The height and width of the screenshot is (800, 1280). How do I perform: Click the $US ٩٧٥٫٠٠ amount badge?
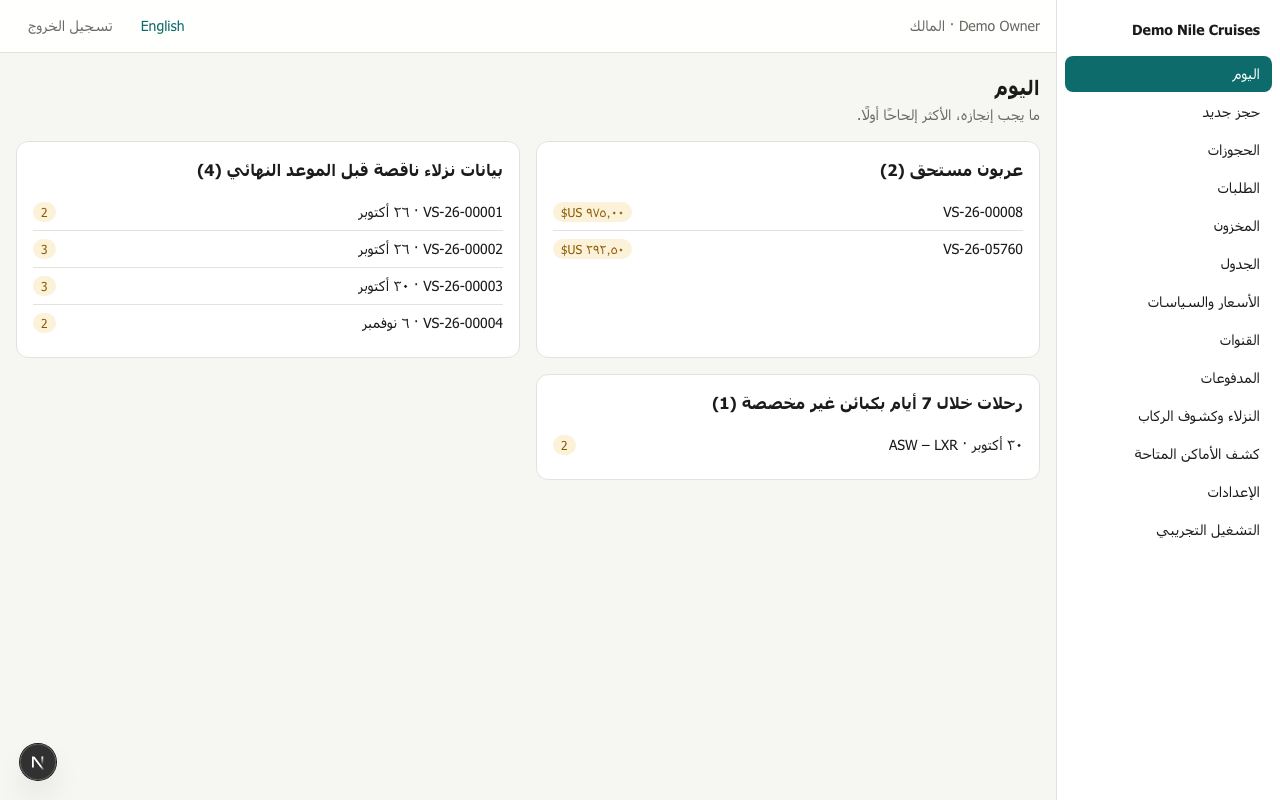tap(592, 212)
